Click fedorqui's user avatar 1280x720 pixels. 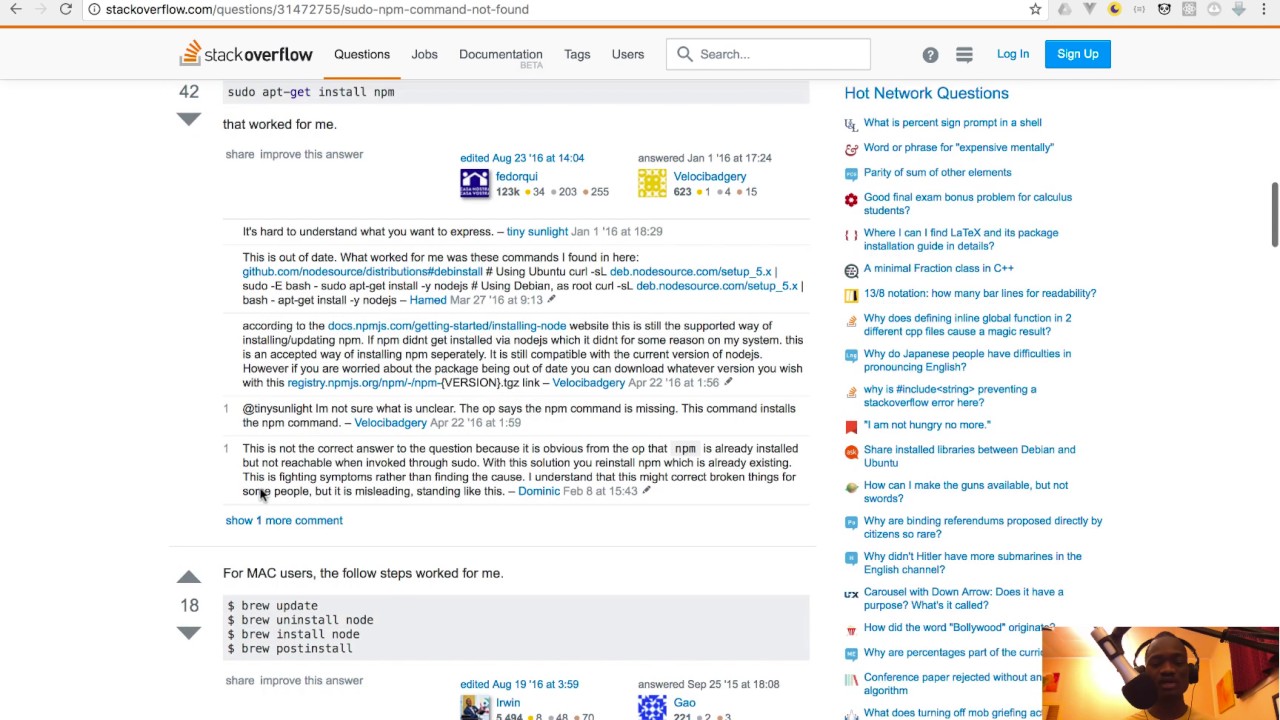coord(475,184)
